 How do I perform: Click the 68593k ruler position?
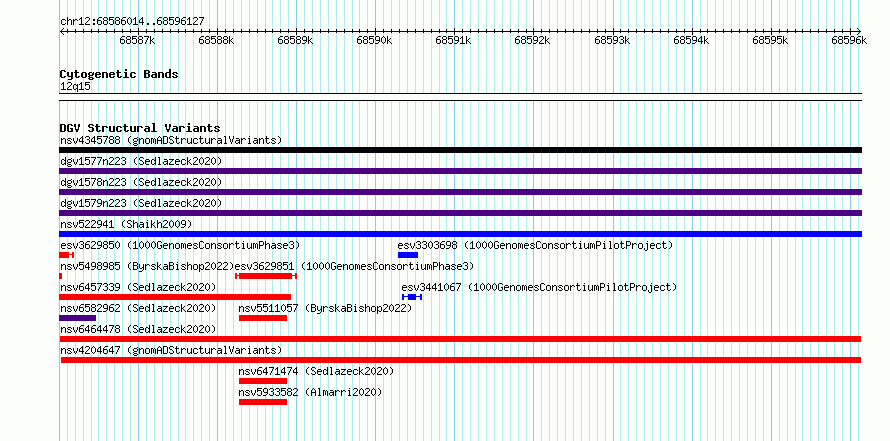coord(612,40)
